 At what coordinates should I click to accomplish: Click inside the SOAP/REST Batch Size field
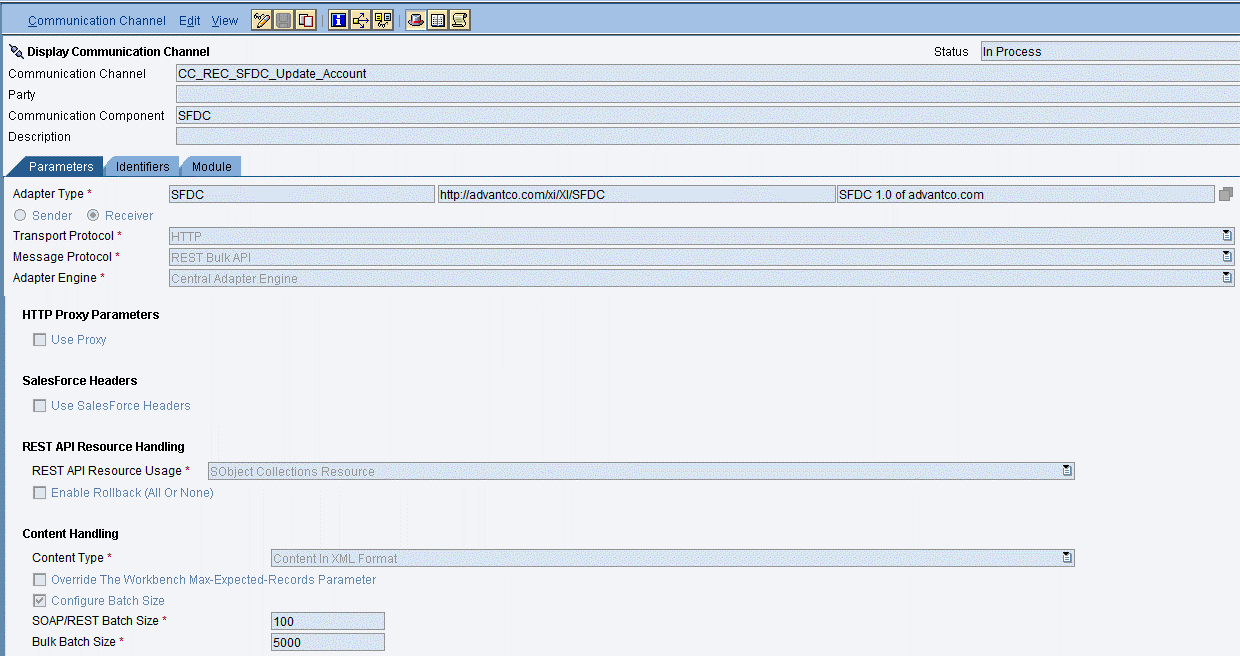tap(326, 620)
